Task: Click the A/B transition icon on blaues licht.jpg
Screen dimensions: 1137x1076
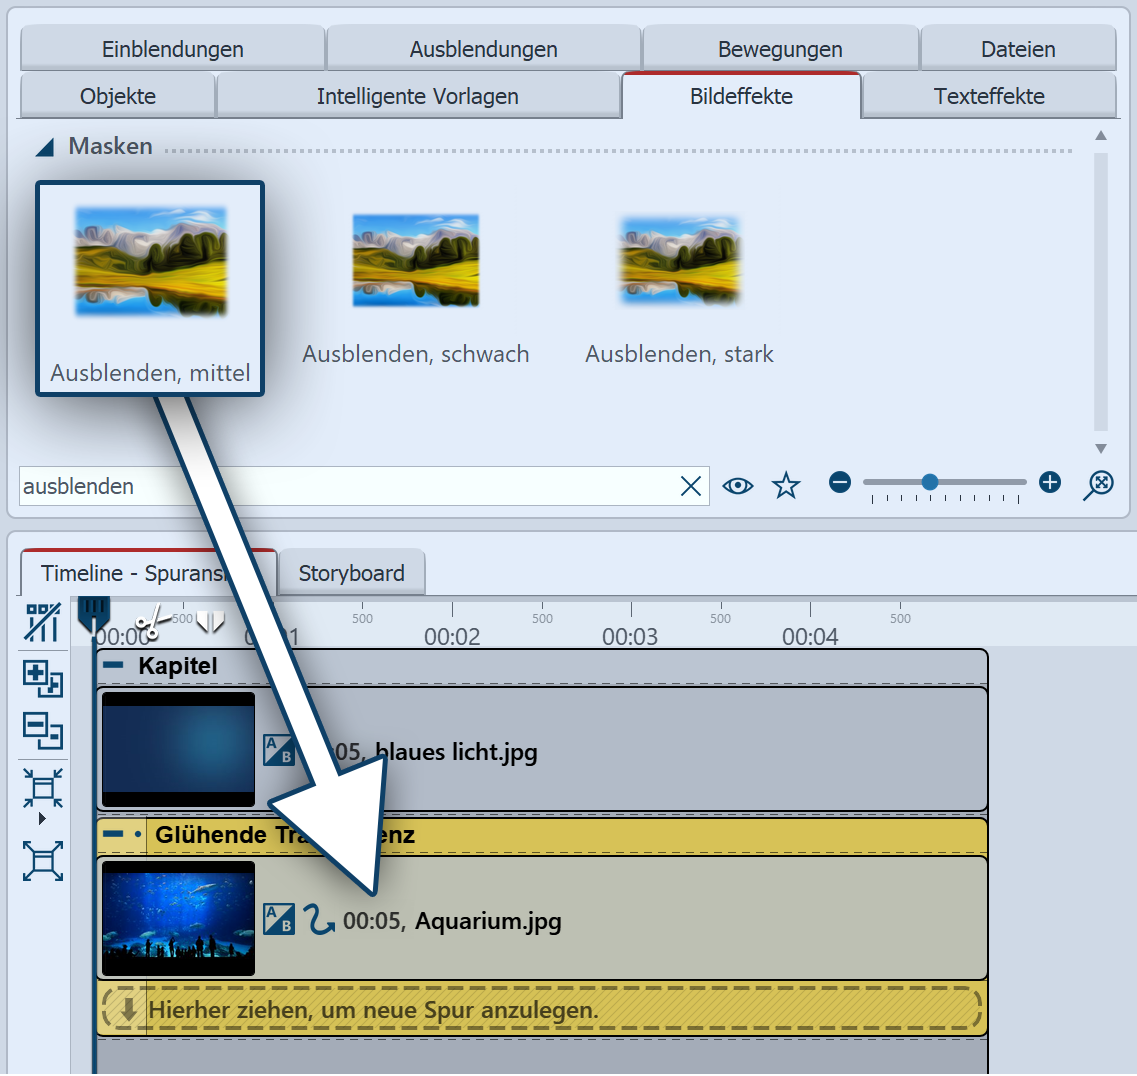Action: click(279, 751)
